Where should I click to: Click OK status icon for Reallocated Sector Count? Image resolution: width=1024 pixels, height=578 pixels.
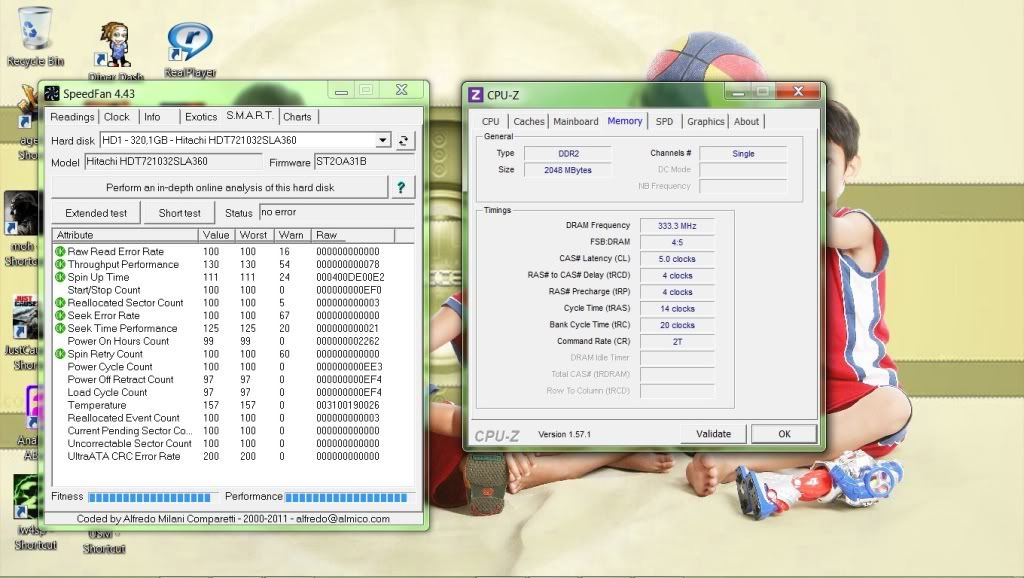(60, 302)
